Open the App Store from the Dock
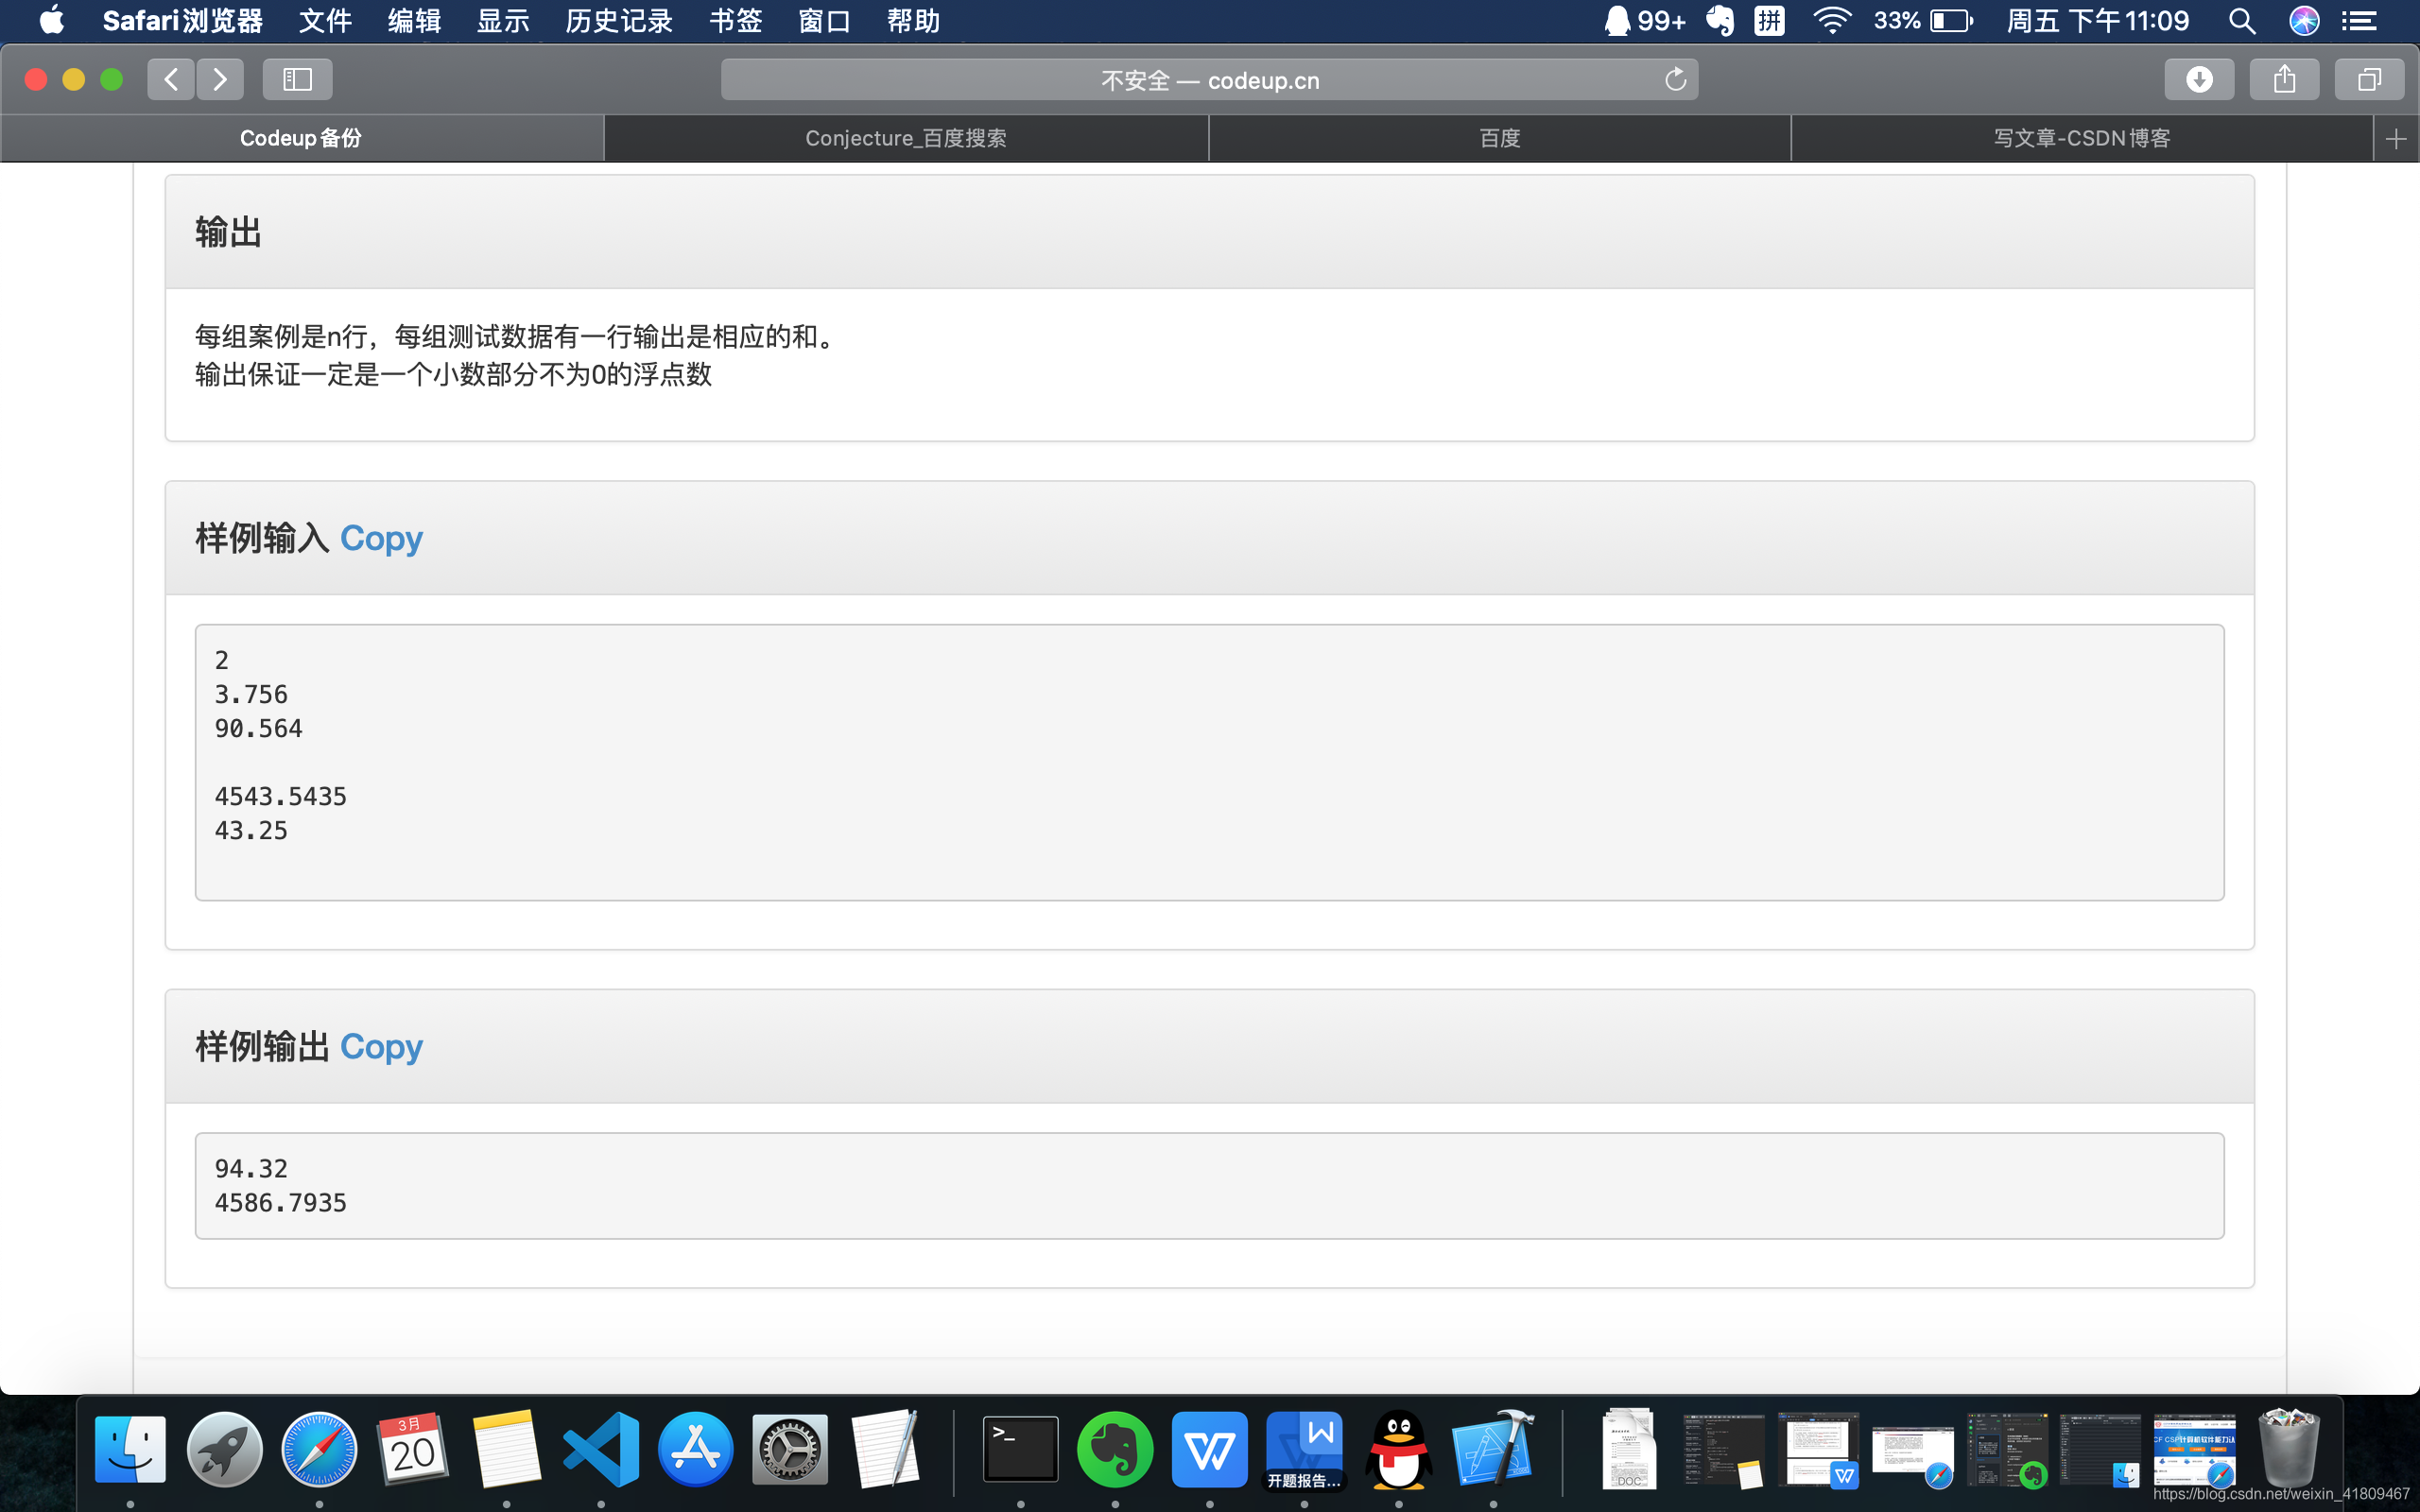This screenshot has width=2420, height=1512. click(696, 1448)
